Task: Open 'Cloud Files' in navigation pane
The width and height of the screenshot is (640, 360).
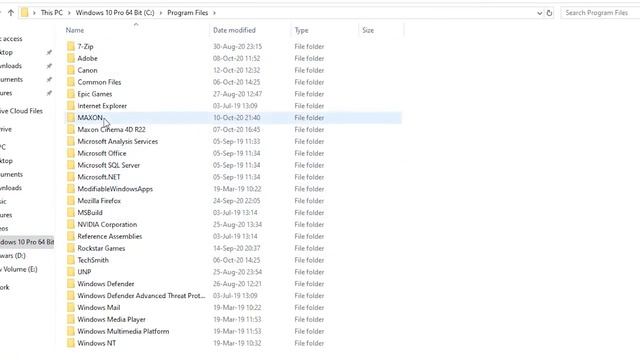Action: click(x=22, y=111)
